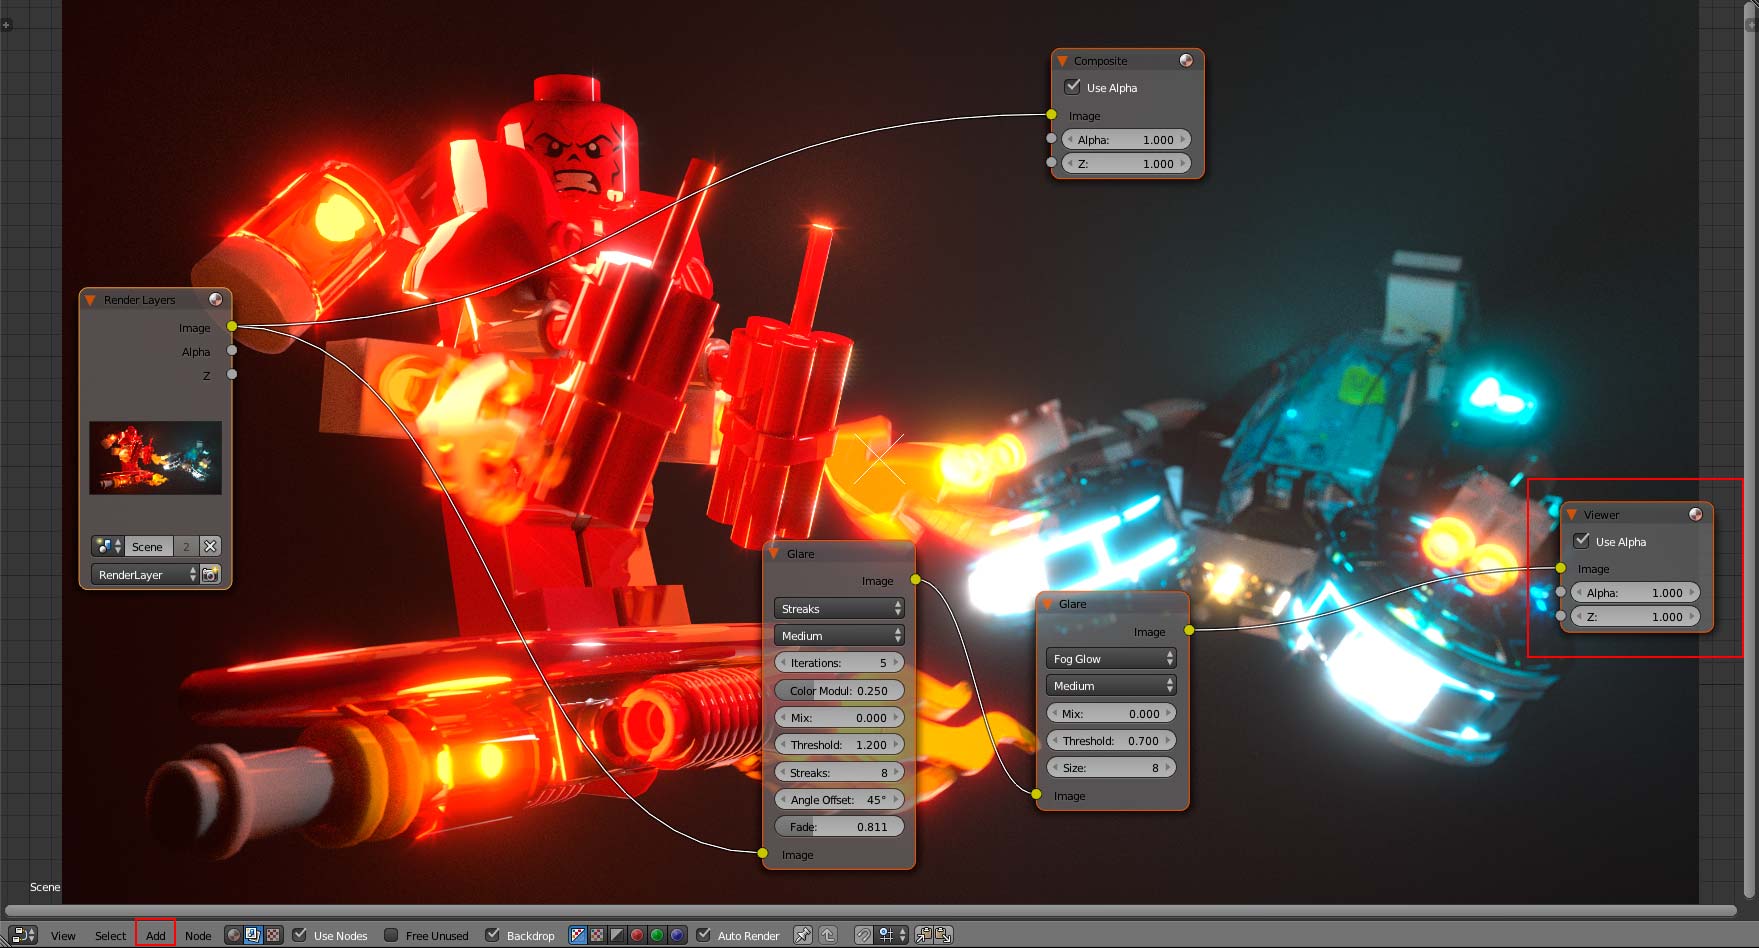Click the Render Layers preview thumbnail
This screenshot has height=948, width=1759.
[x=155, y=457]
